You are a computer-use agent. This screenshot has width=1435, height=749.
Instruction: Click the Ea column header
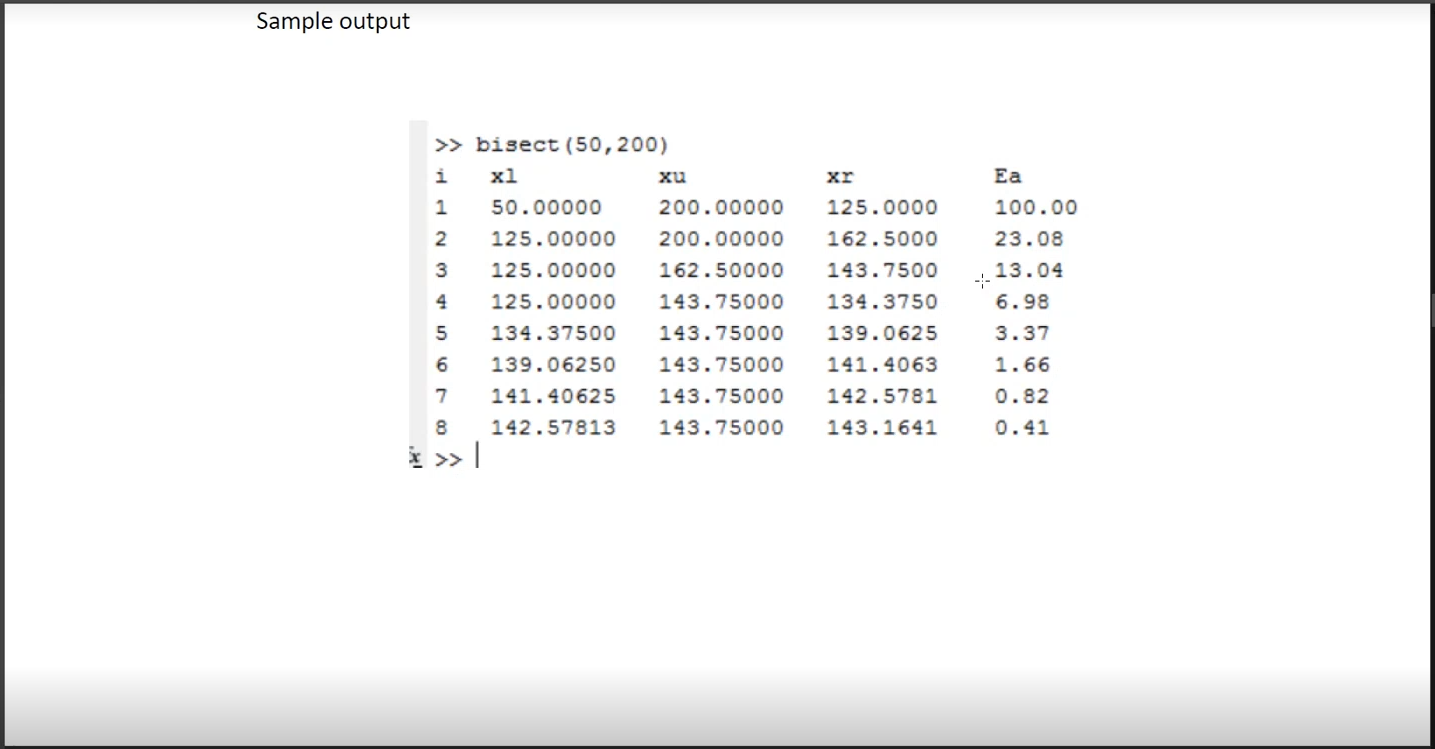[1006, 176]
